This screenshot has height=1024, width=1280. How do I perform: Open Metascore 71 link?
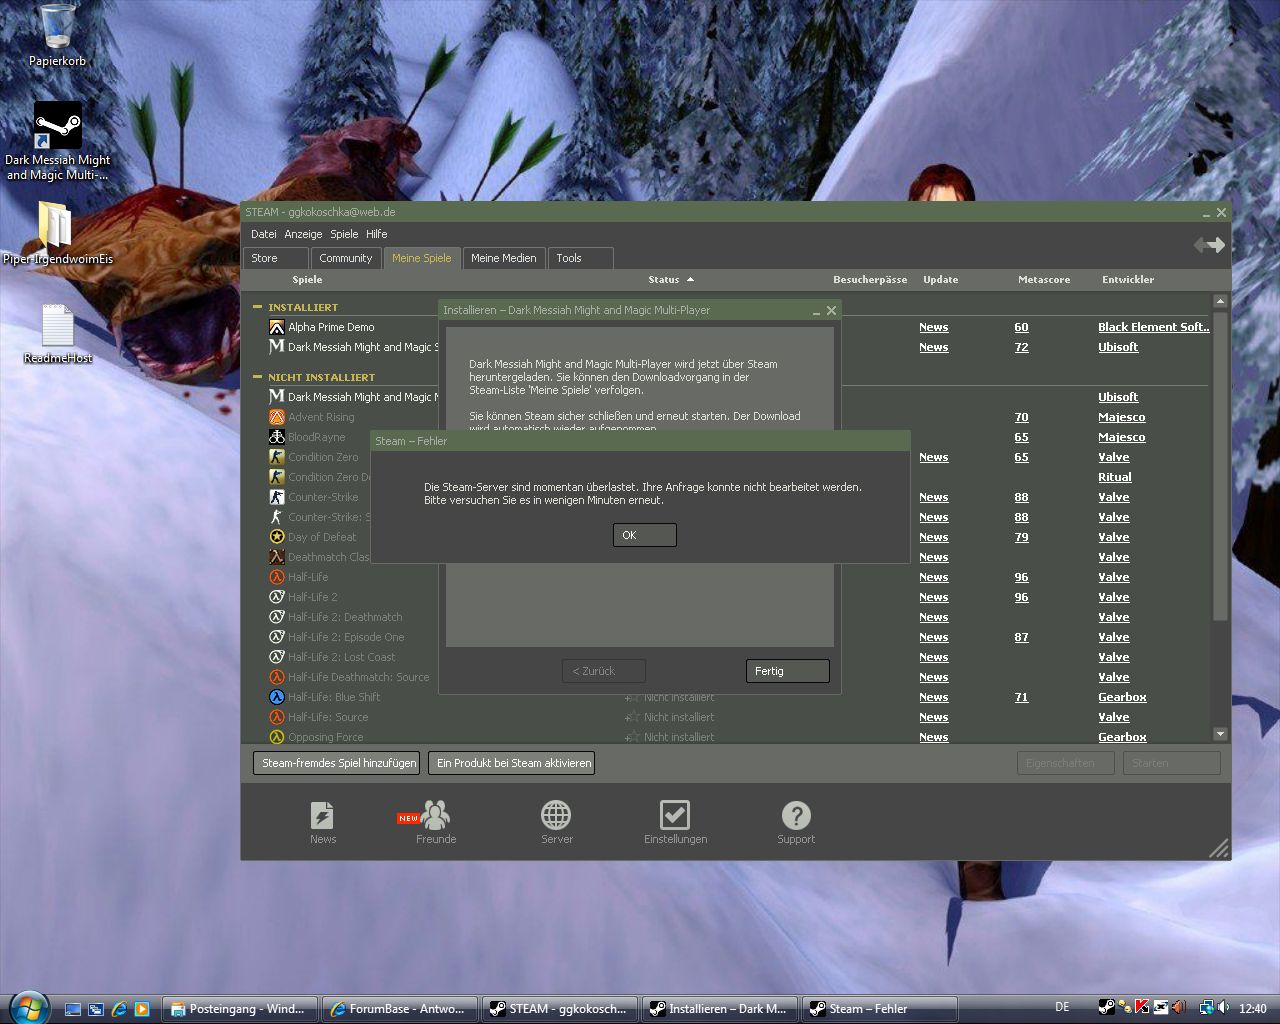pyautogui.click(x=1021, y=697)
